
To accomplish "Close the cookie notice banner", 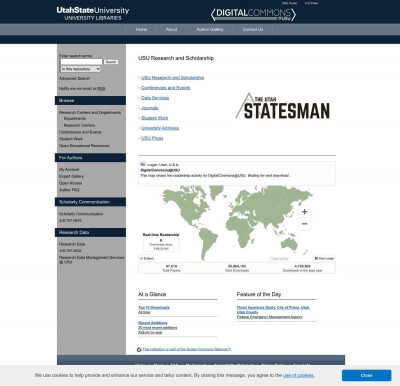I will click(366, 375).
